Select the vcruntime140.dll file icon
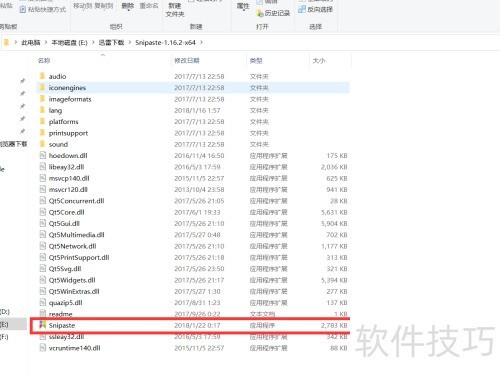The width and height of the screenshot is (500, 378). pyautogui.click(x=42, y=348)
